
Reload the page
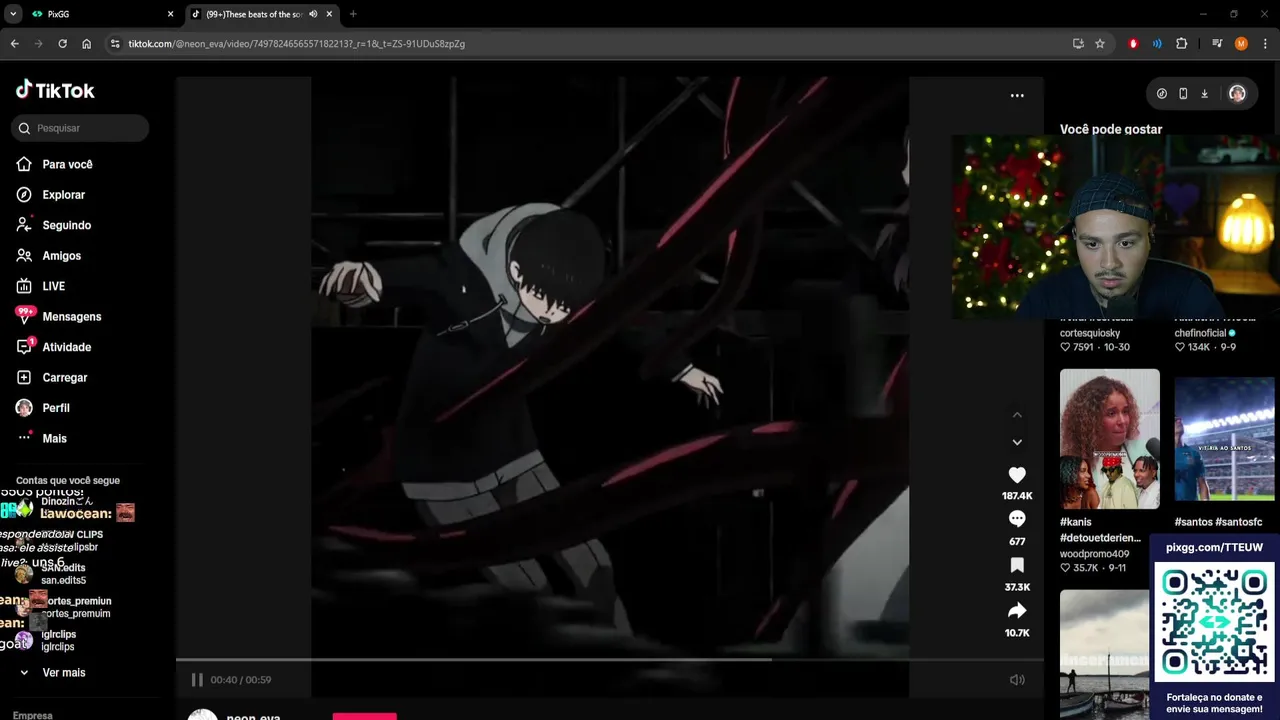point(62,44)
